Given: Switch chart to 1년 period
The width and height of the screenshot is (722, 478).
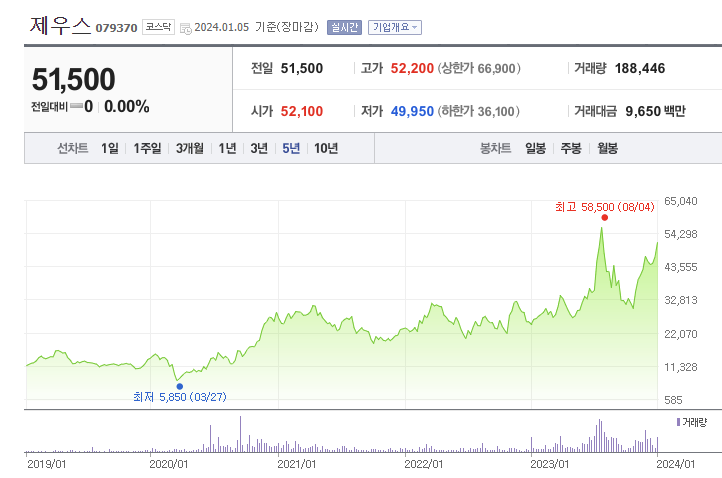Looking at the screenshot, I should point(227,148).
